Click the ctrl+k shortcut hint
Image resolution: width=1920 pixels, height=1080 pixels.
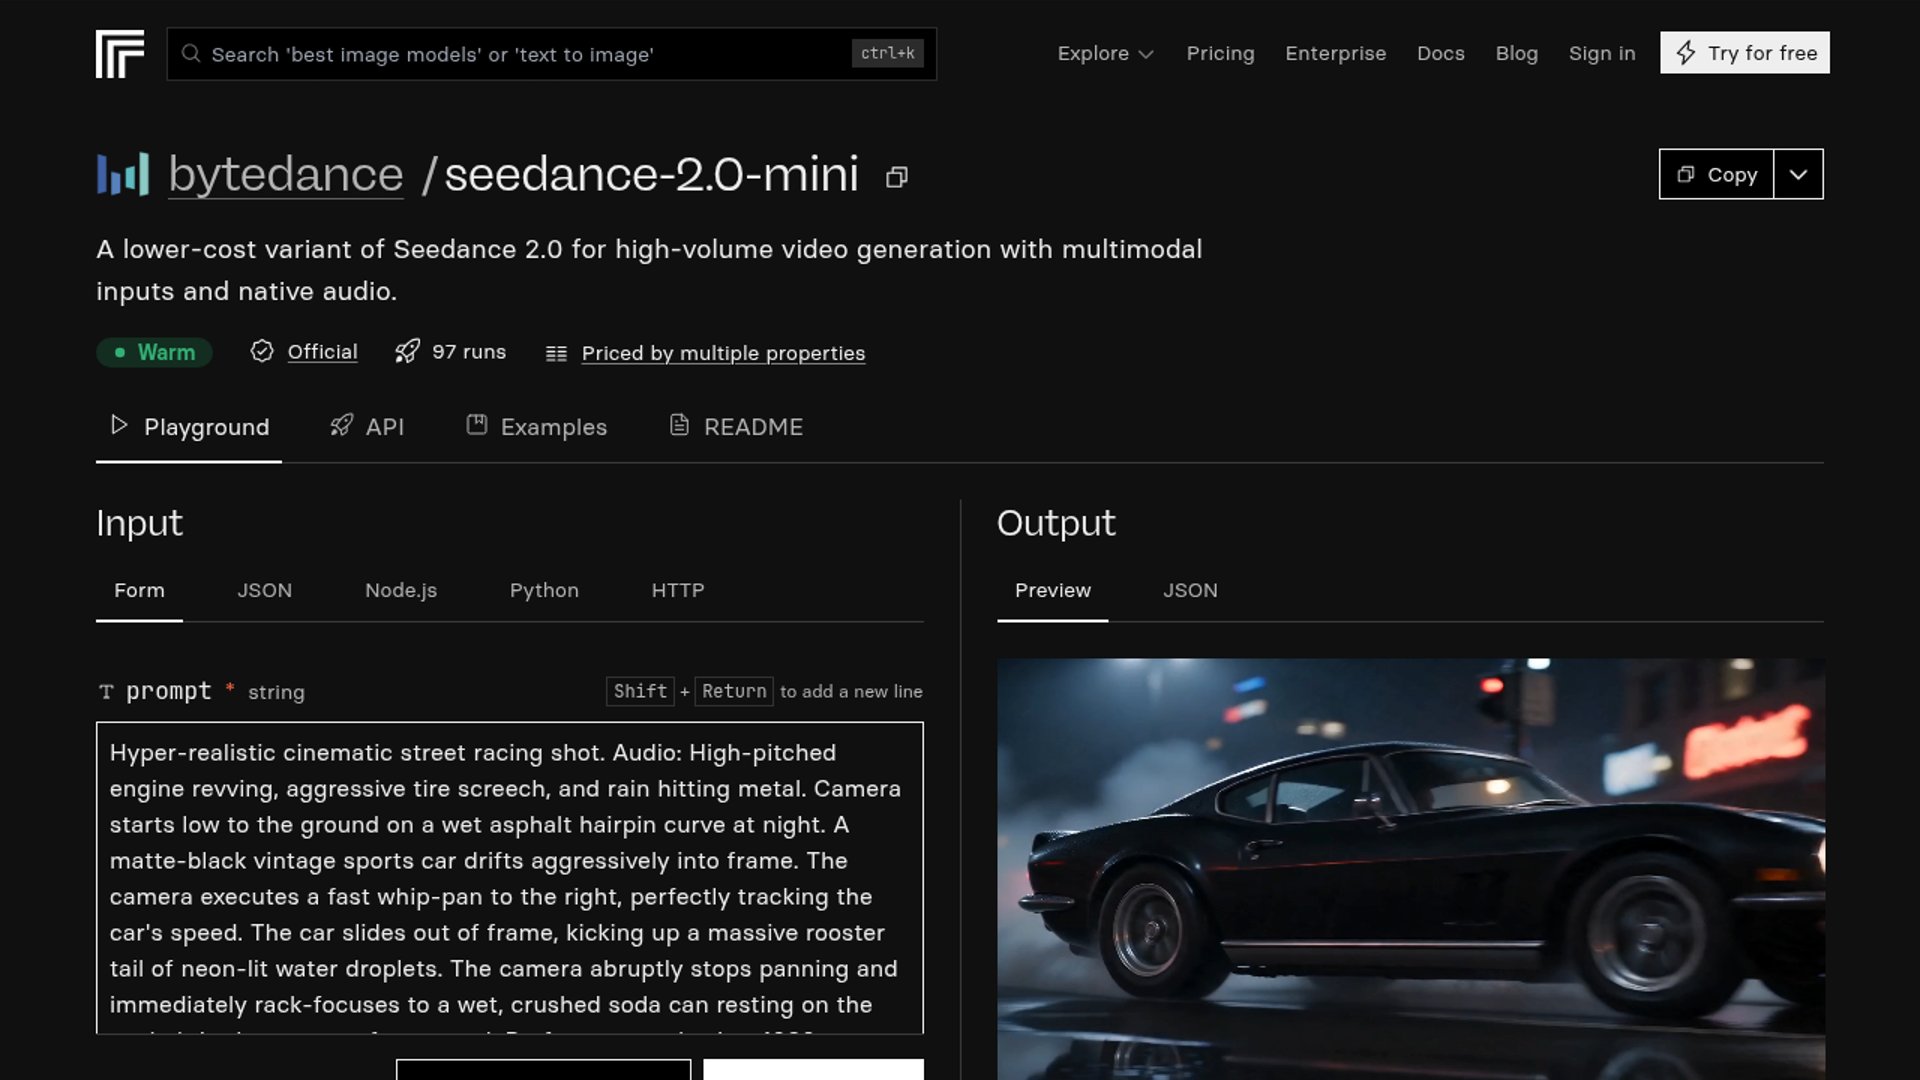pos(888,53)
